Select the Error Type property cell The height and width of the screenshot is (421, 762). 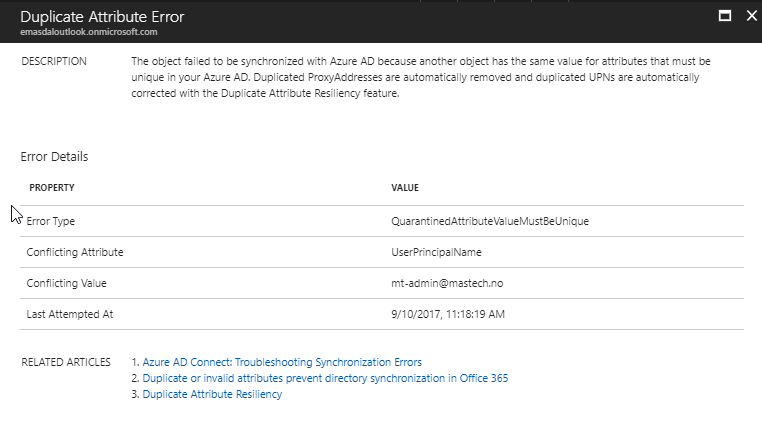tap(51, 221)
